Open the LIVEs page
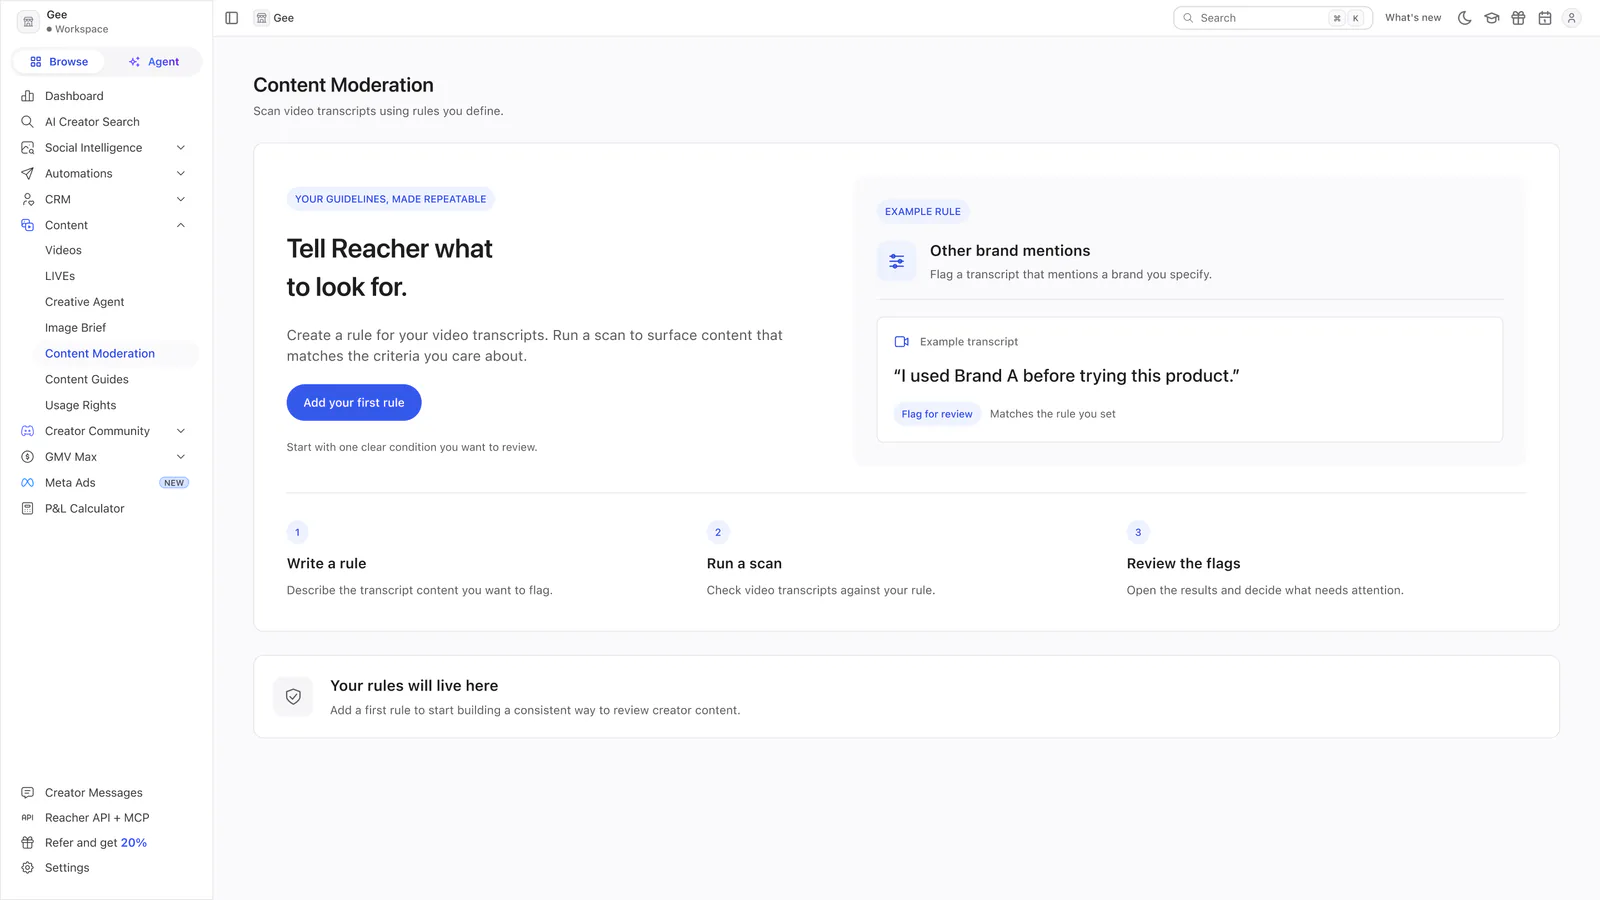1600x900 pixels. click(60, 276)
